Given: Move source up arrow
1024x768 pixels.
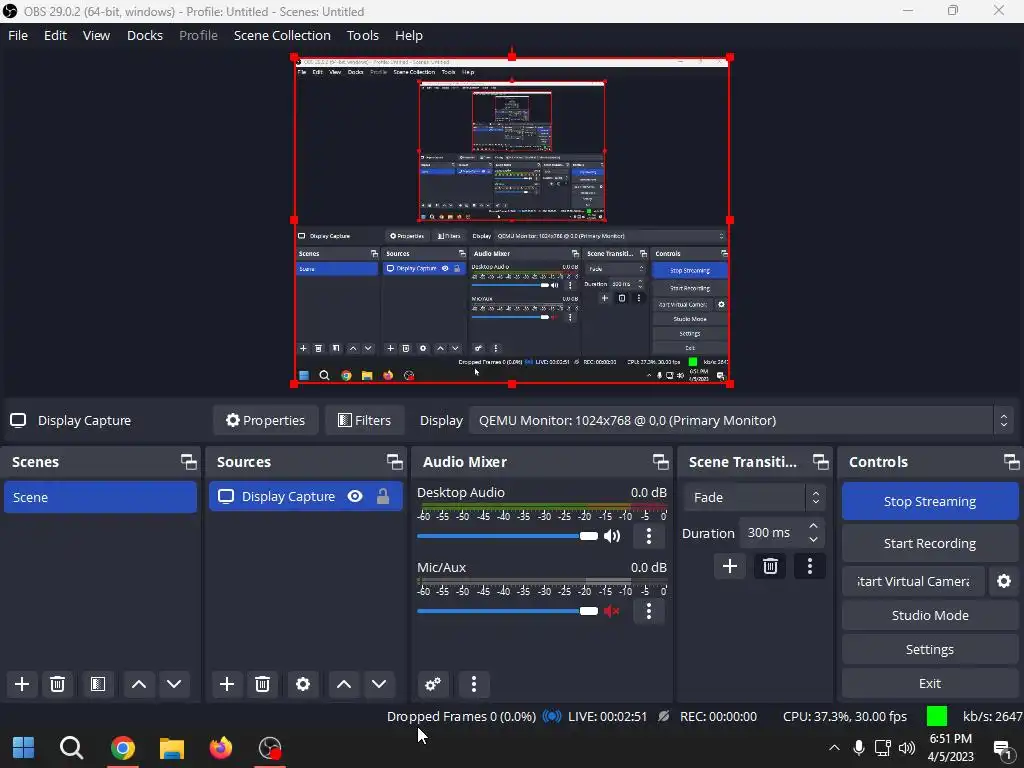Looking at the screenshot, I should coord(344,684).
